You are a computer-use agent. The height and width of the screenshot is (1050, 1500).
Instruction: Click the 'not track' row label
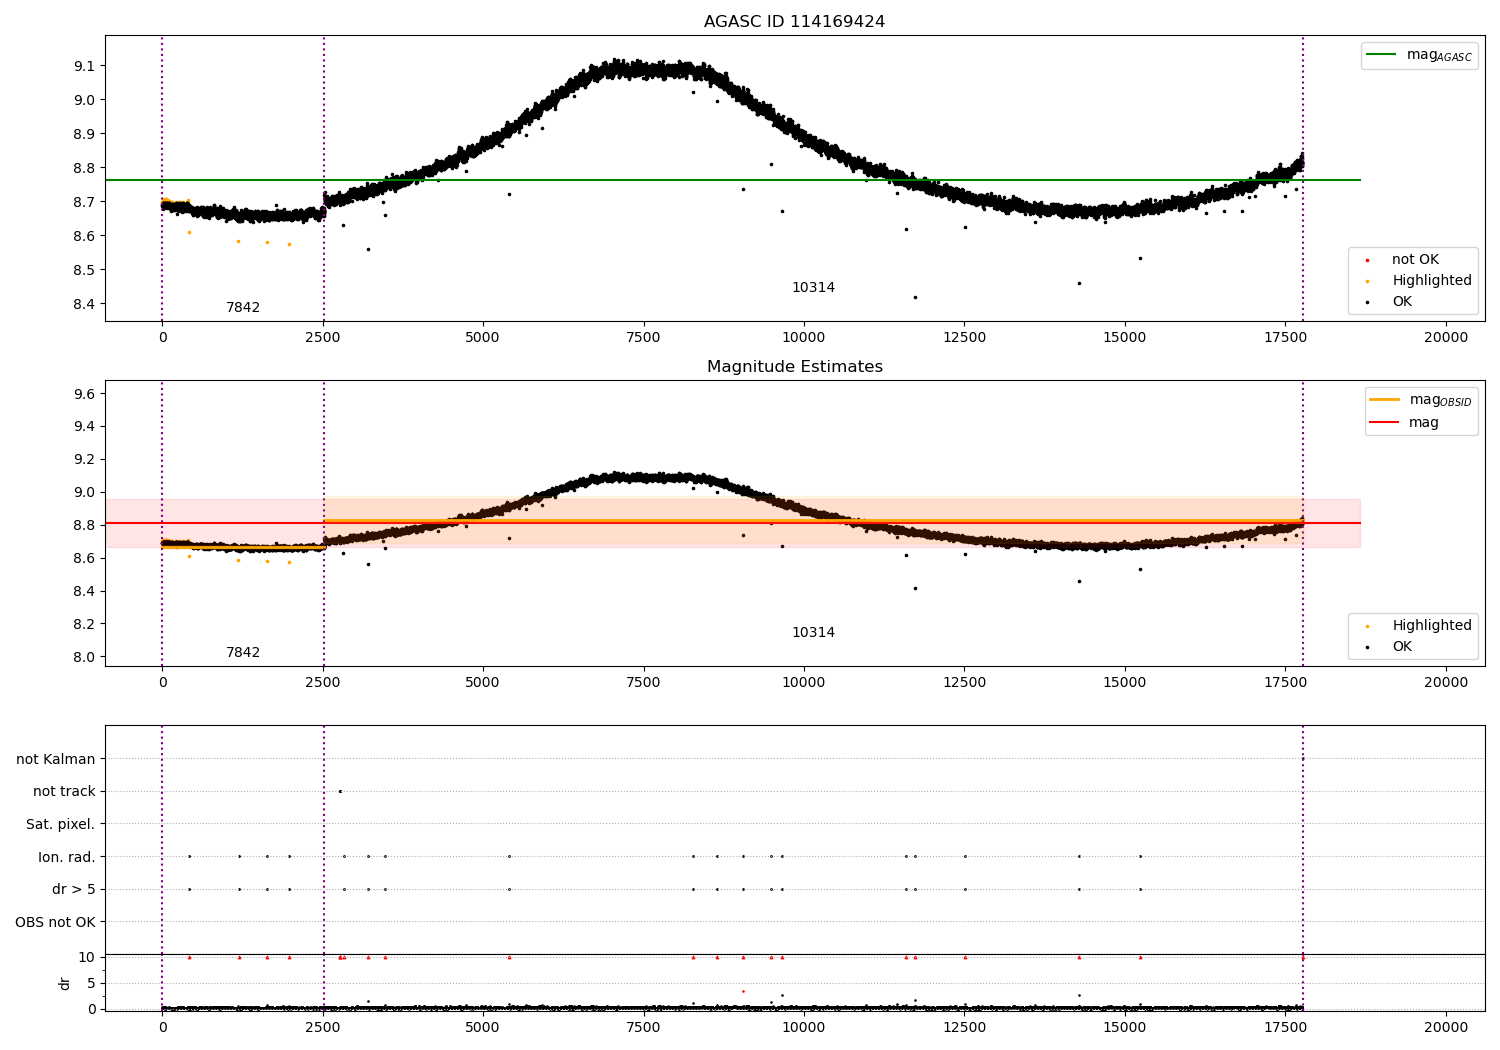[64, 792]
